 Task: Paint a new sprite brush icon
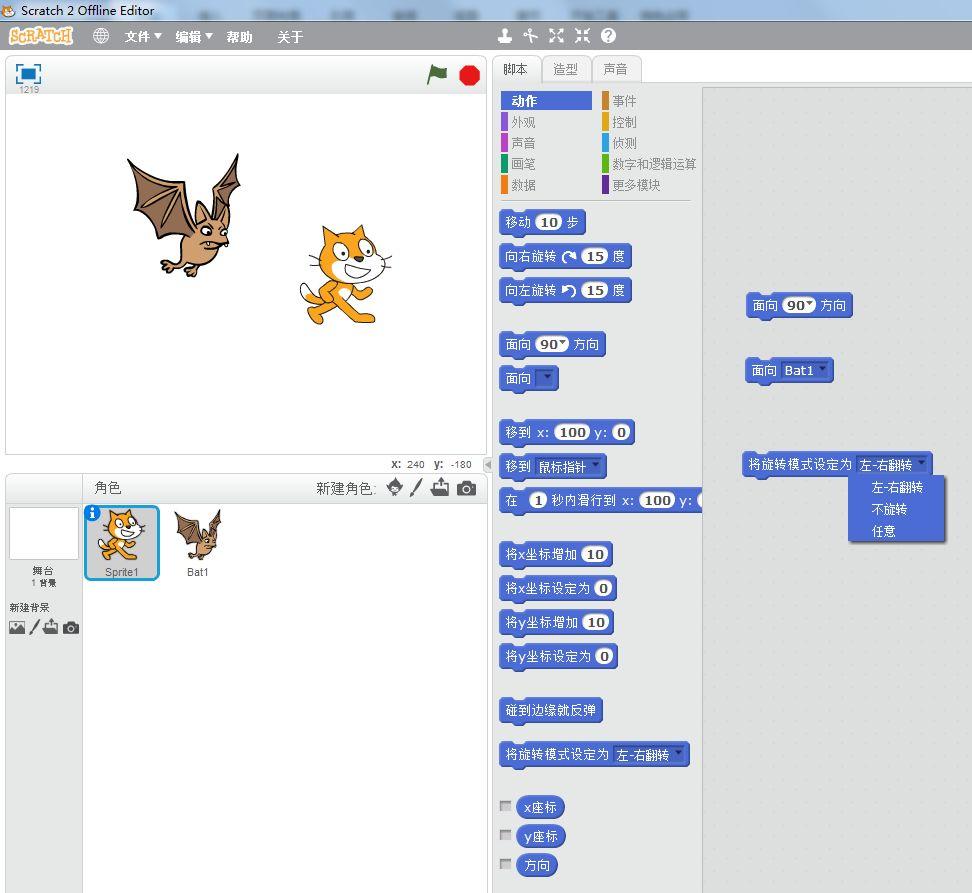[x=416, y=488]
